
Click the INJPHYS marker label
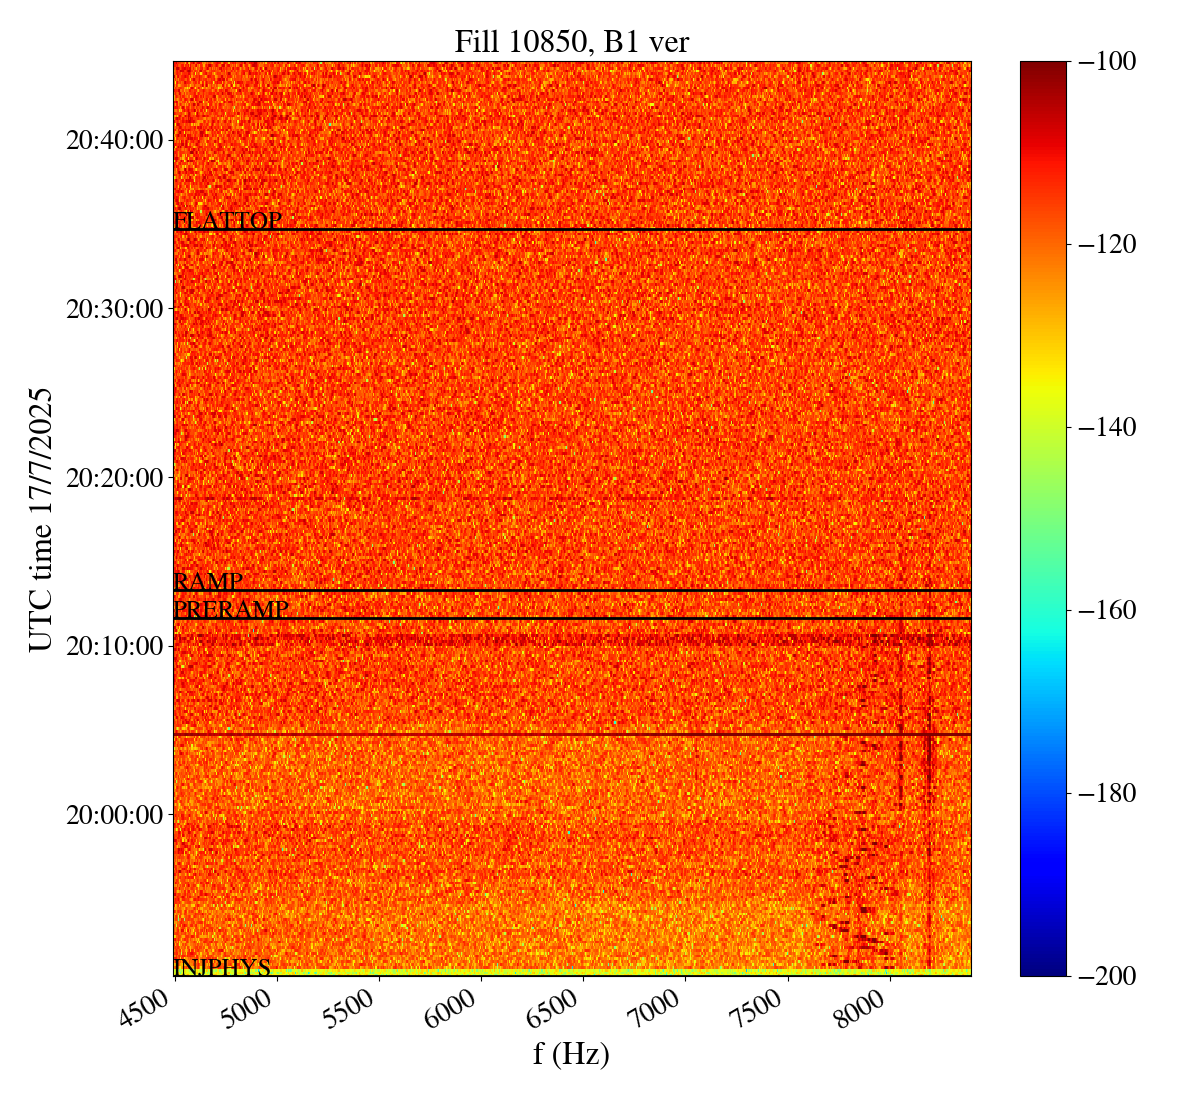coord(222,967)
